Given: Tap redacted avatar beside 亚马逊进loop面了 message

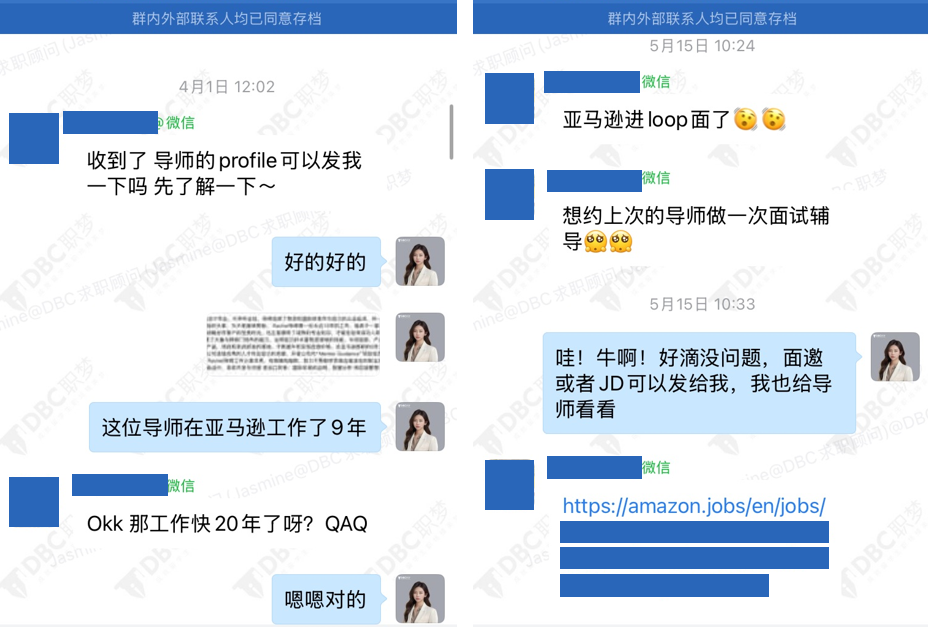Looking at the screenshot, I should tap(510, 98).
